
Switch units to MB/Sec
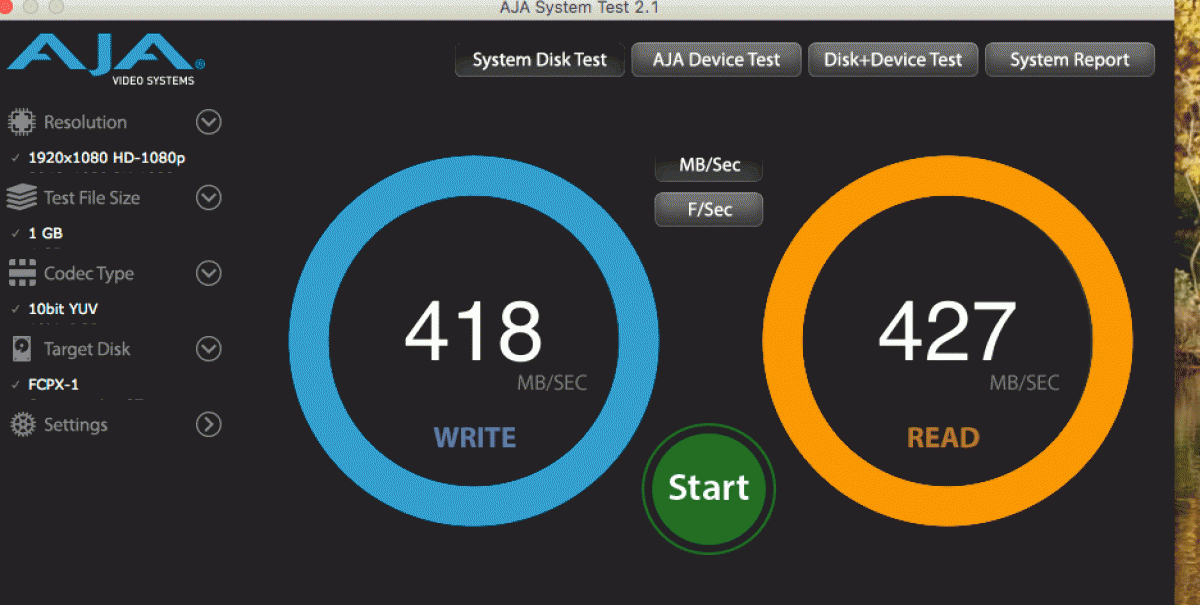[709, 165]
